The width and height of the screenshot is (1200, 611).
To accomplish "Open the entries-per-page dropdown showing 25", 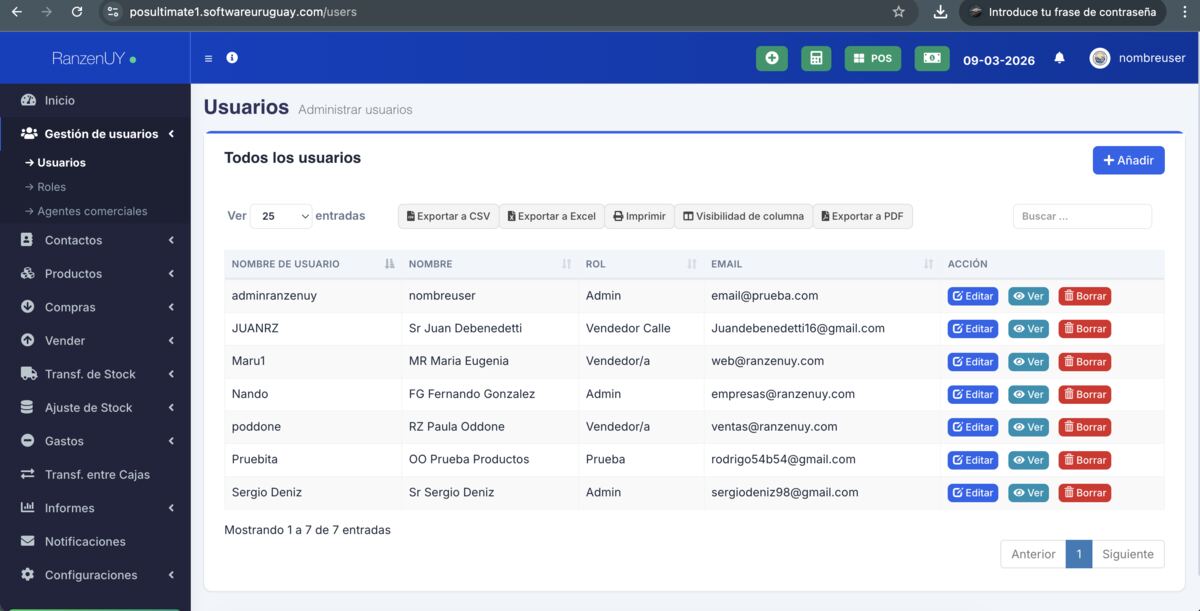I will point(280,216).
